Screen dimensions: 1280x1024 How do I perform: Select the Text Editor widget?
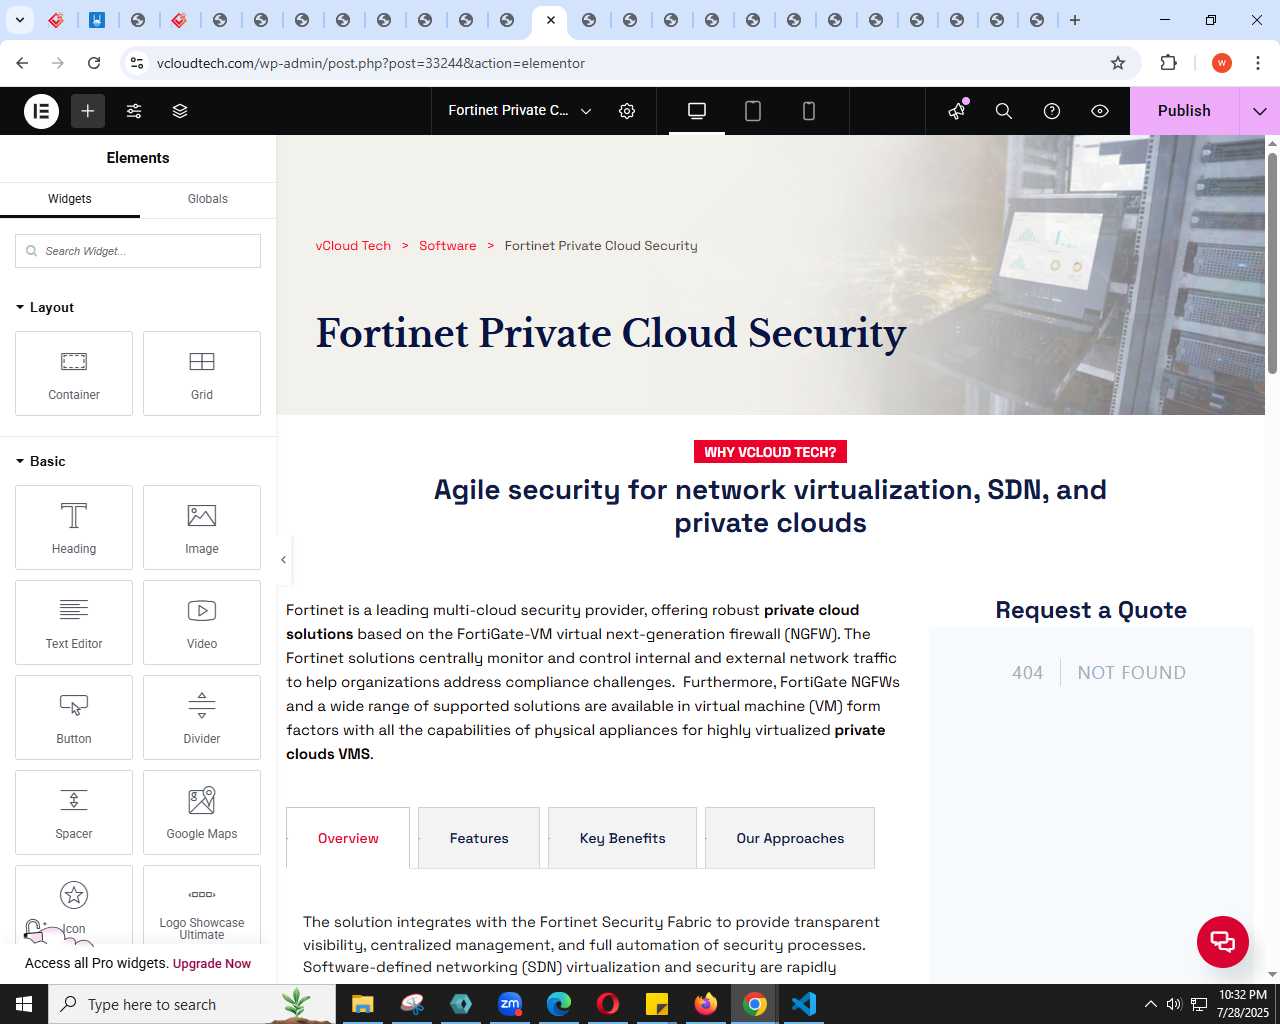74,622
